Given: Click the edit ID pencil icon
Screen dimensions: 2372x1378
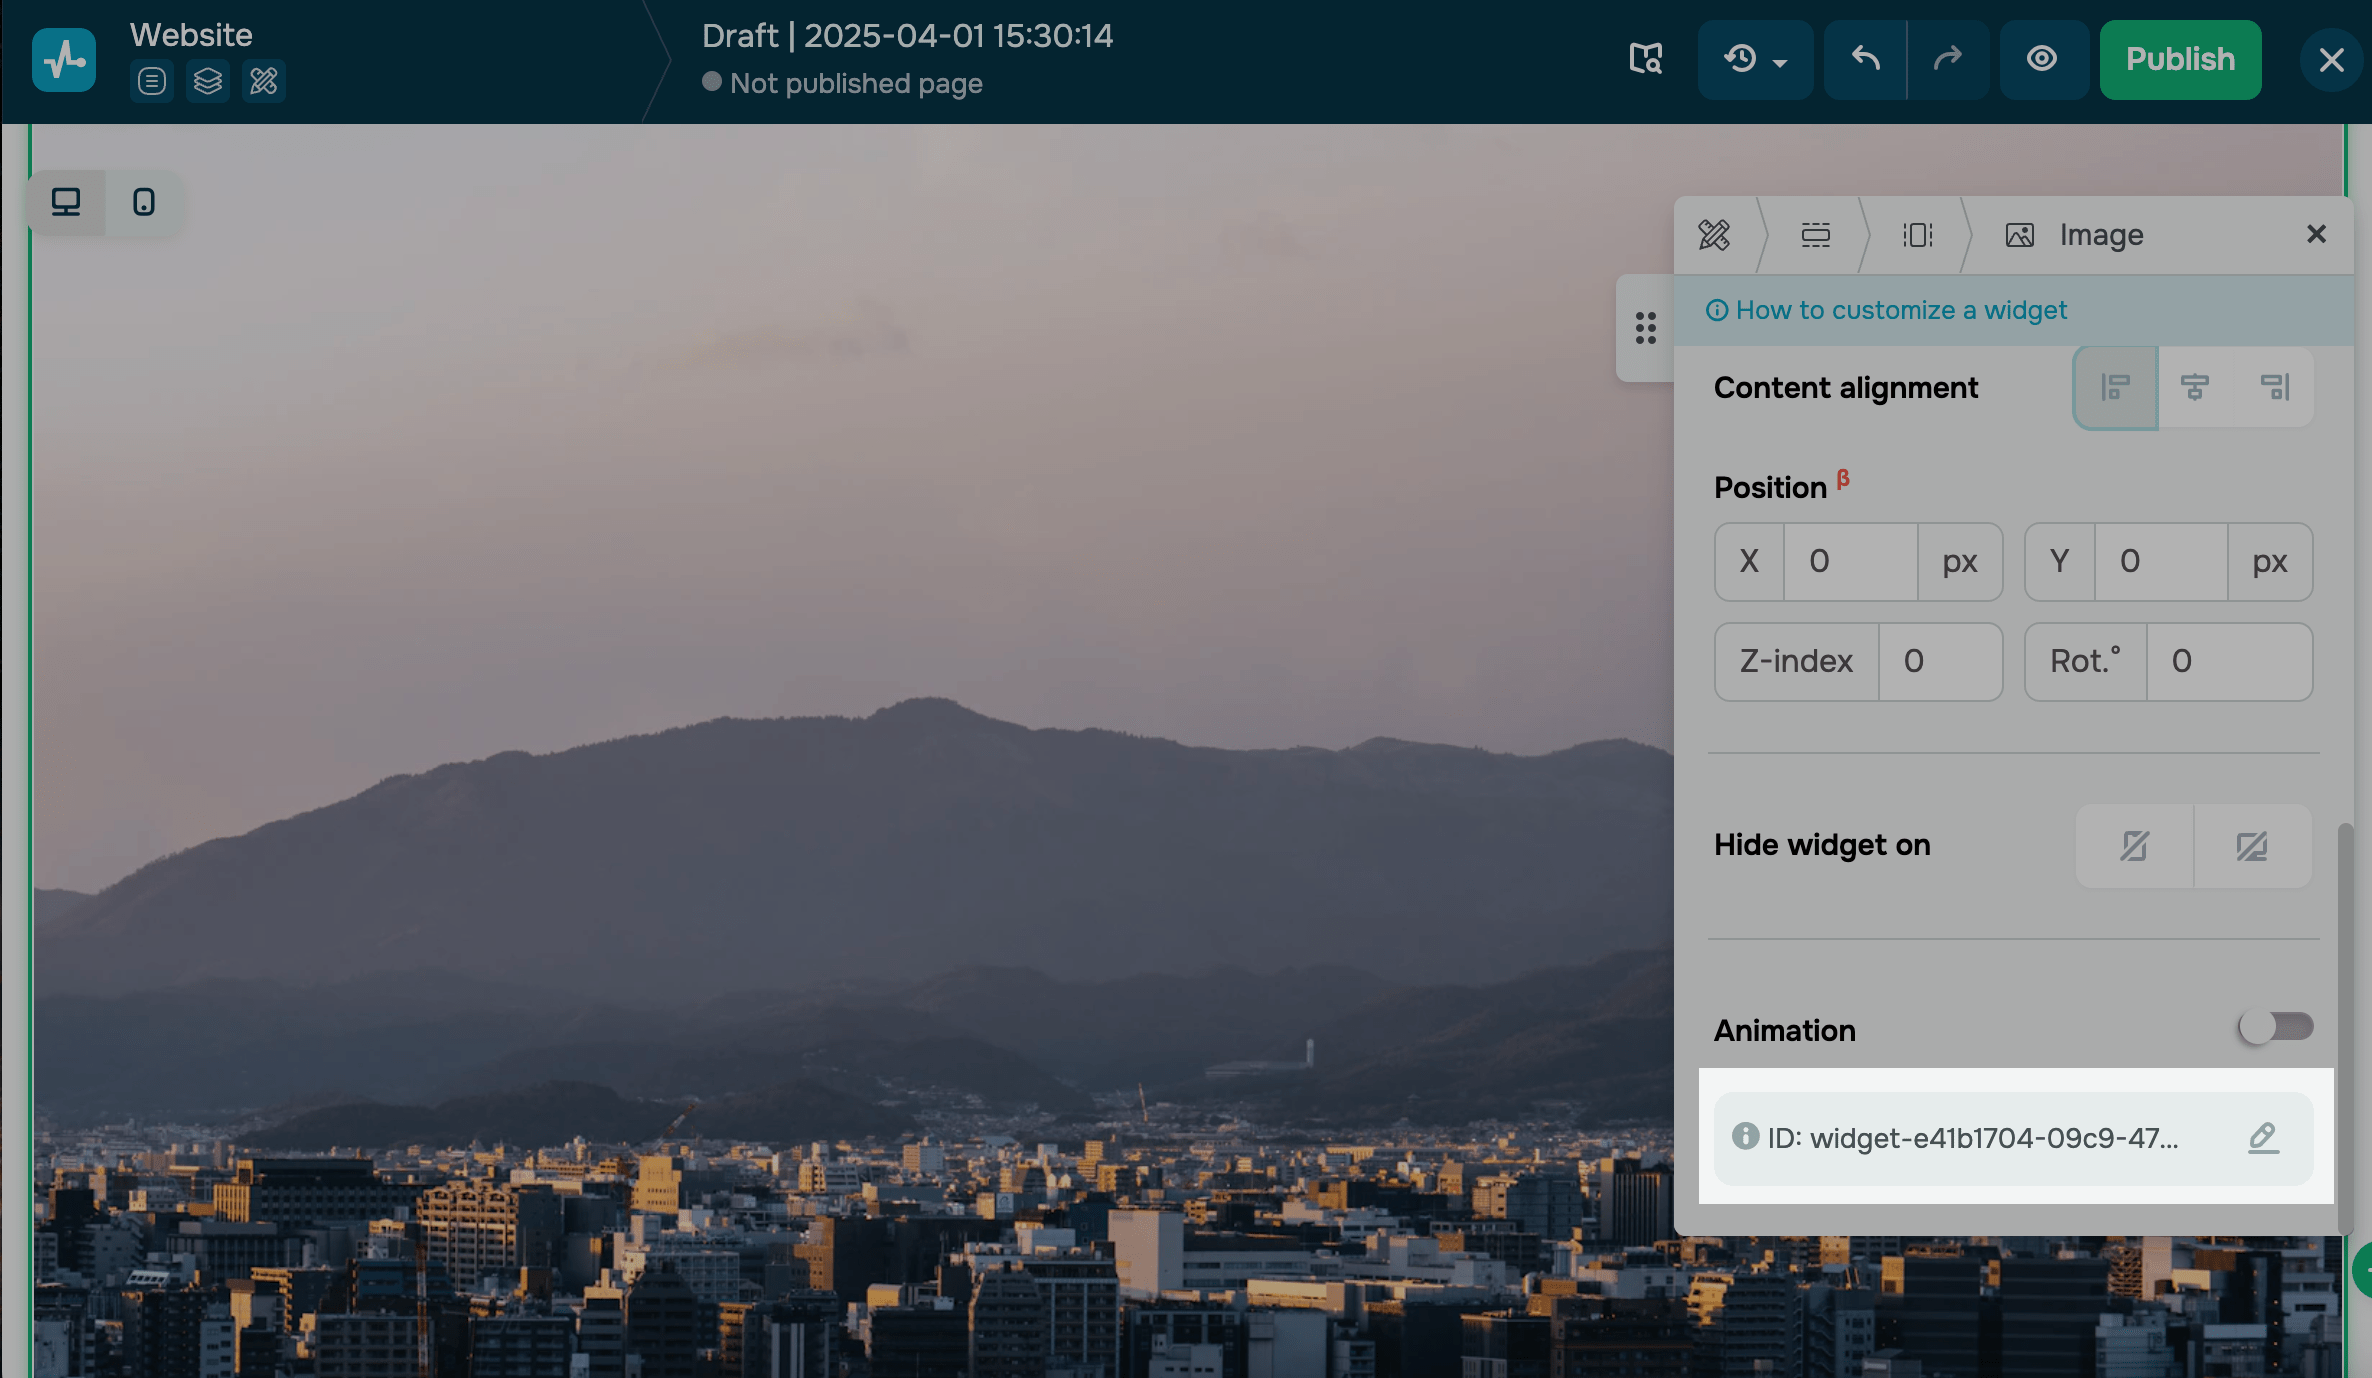Looking at the screenshot, I should (2263, 1138).
